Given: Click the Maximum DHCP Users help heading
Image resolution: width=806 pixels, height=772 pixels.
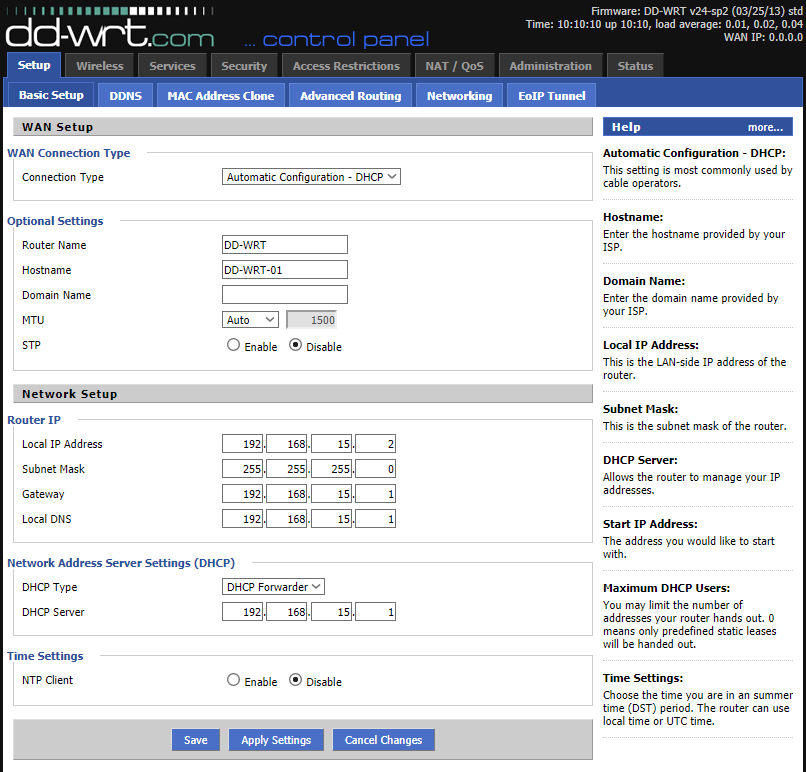Looking at the screenshot, I should pyautogui.click(x=666, y=588).
